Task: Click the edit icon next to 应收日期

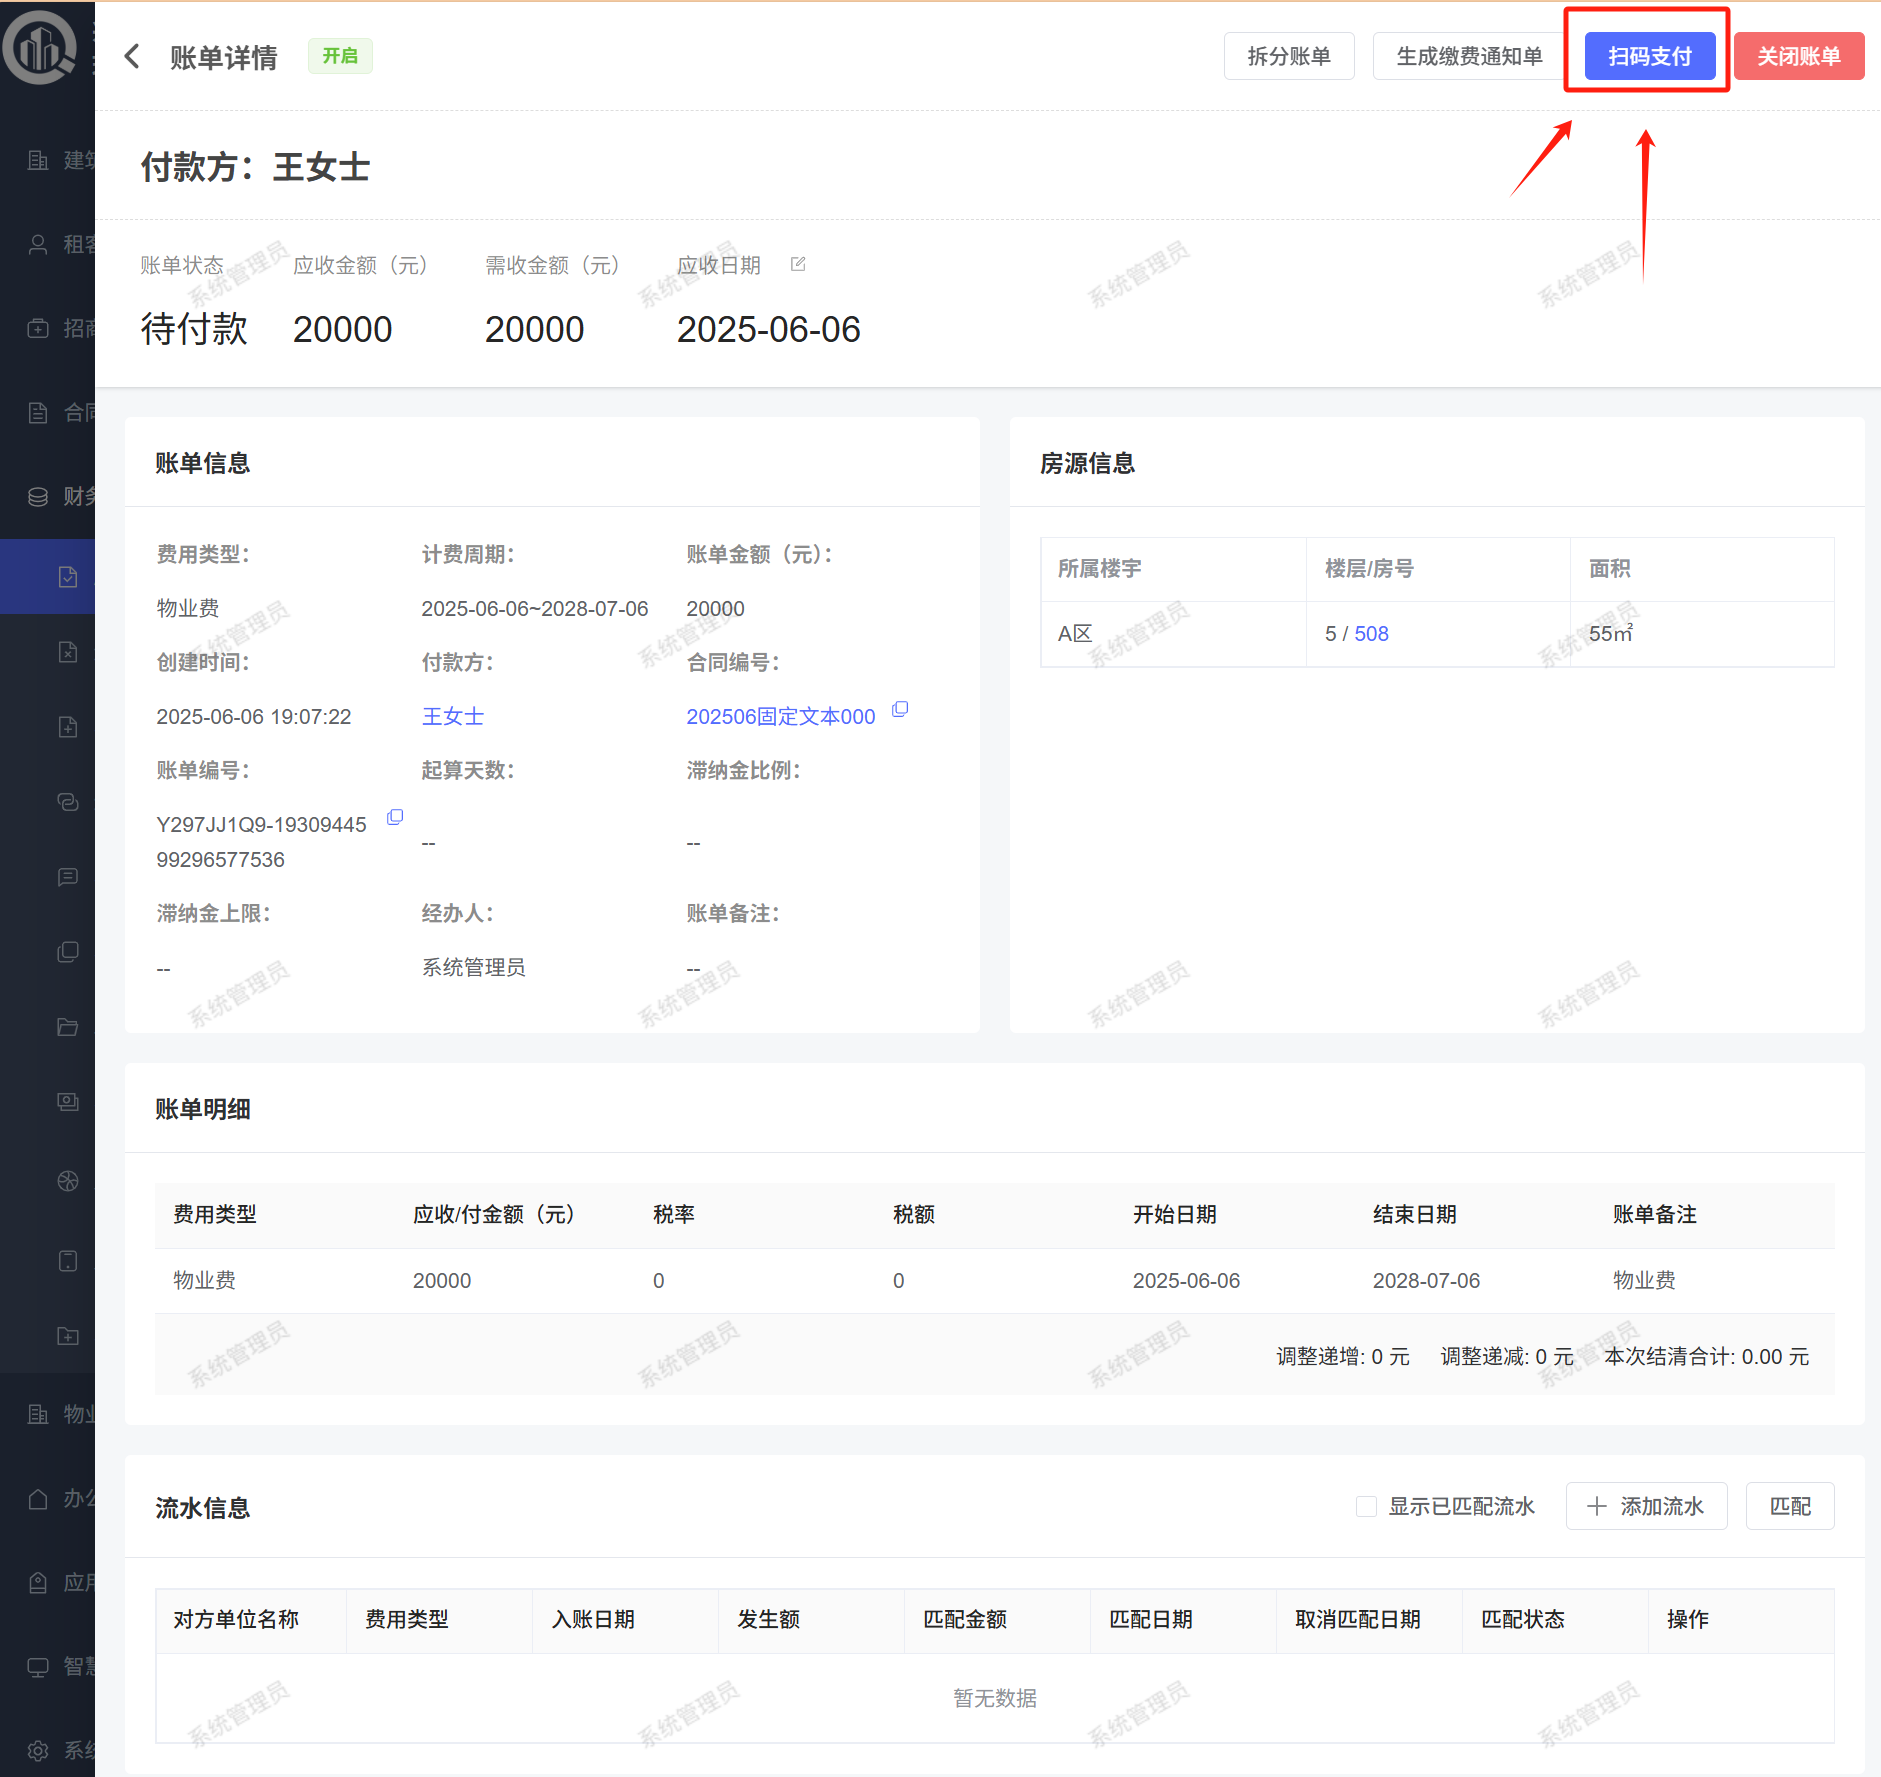Action: (x=798, y=265)
